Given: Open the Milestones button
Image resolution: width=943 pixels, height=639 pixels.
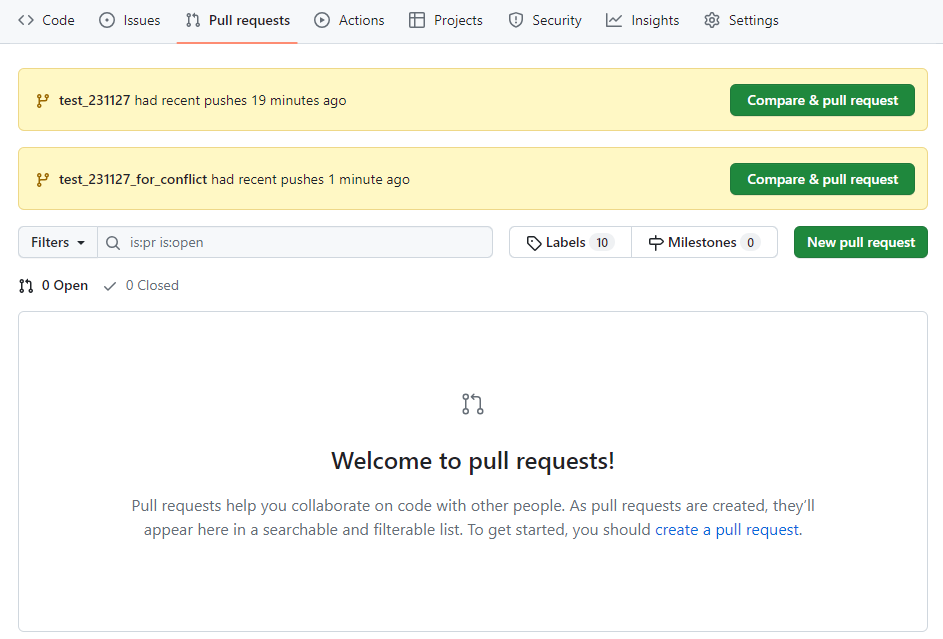Looking at the screenshot, I should tap(704, 242).
